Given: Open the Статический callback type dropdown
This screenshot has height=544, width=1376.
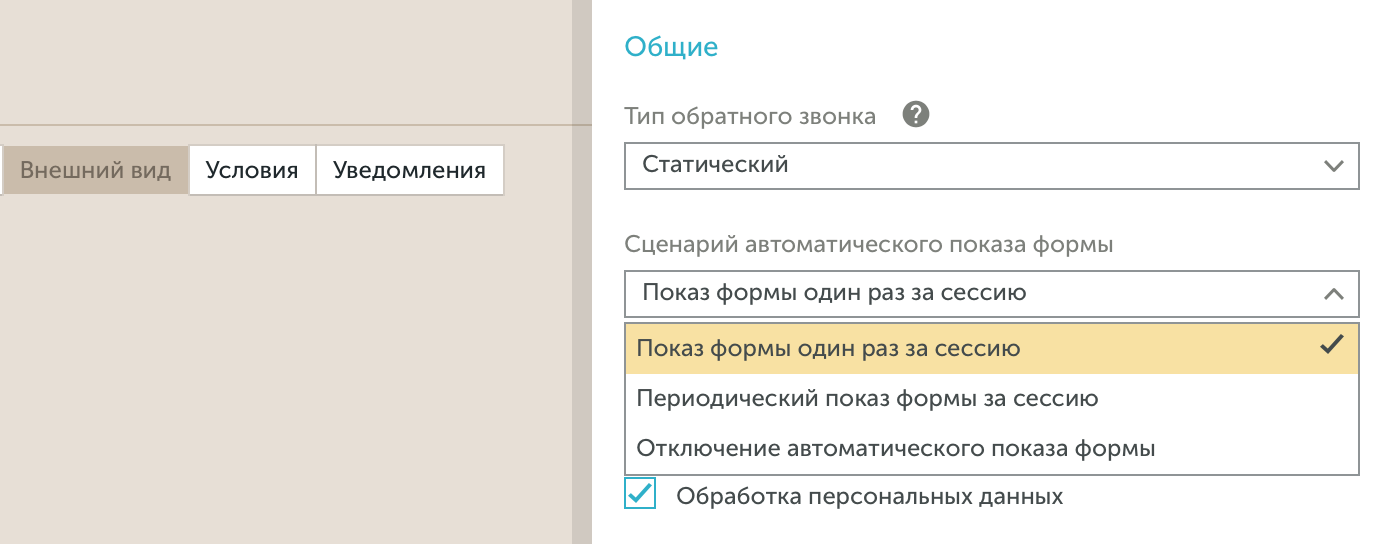Looking at the screenshot, I should pyautogui.click(x=990, y=166).
